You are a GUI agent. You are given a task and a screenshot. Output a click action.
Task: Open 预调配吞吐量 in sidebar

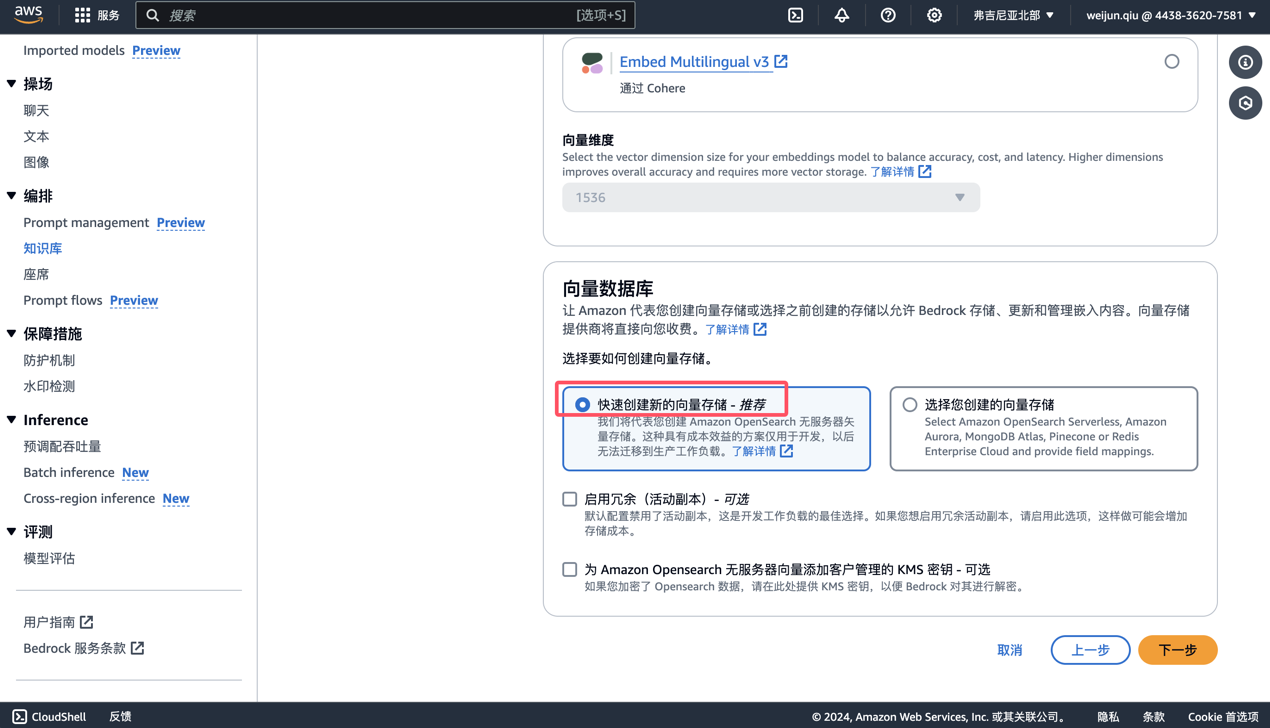click(62, 446)
